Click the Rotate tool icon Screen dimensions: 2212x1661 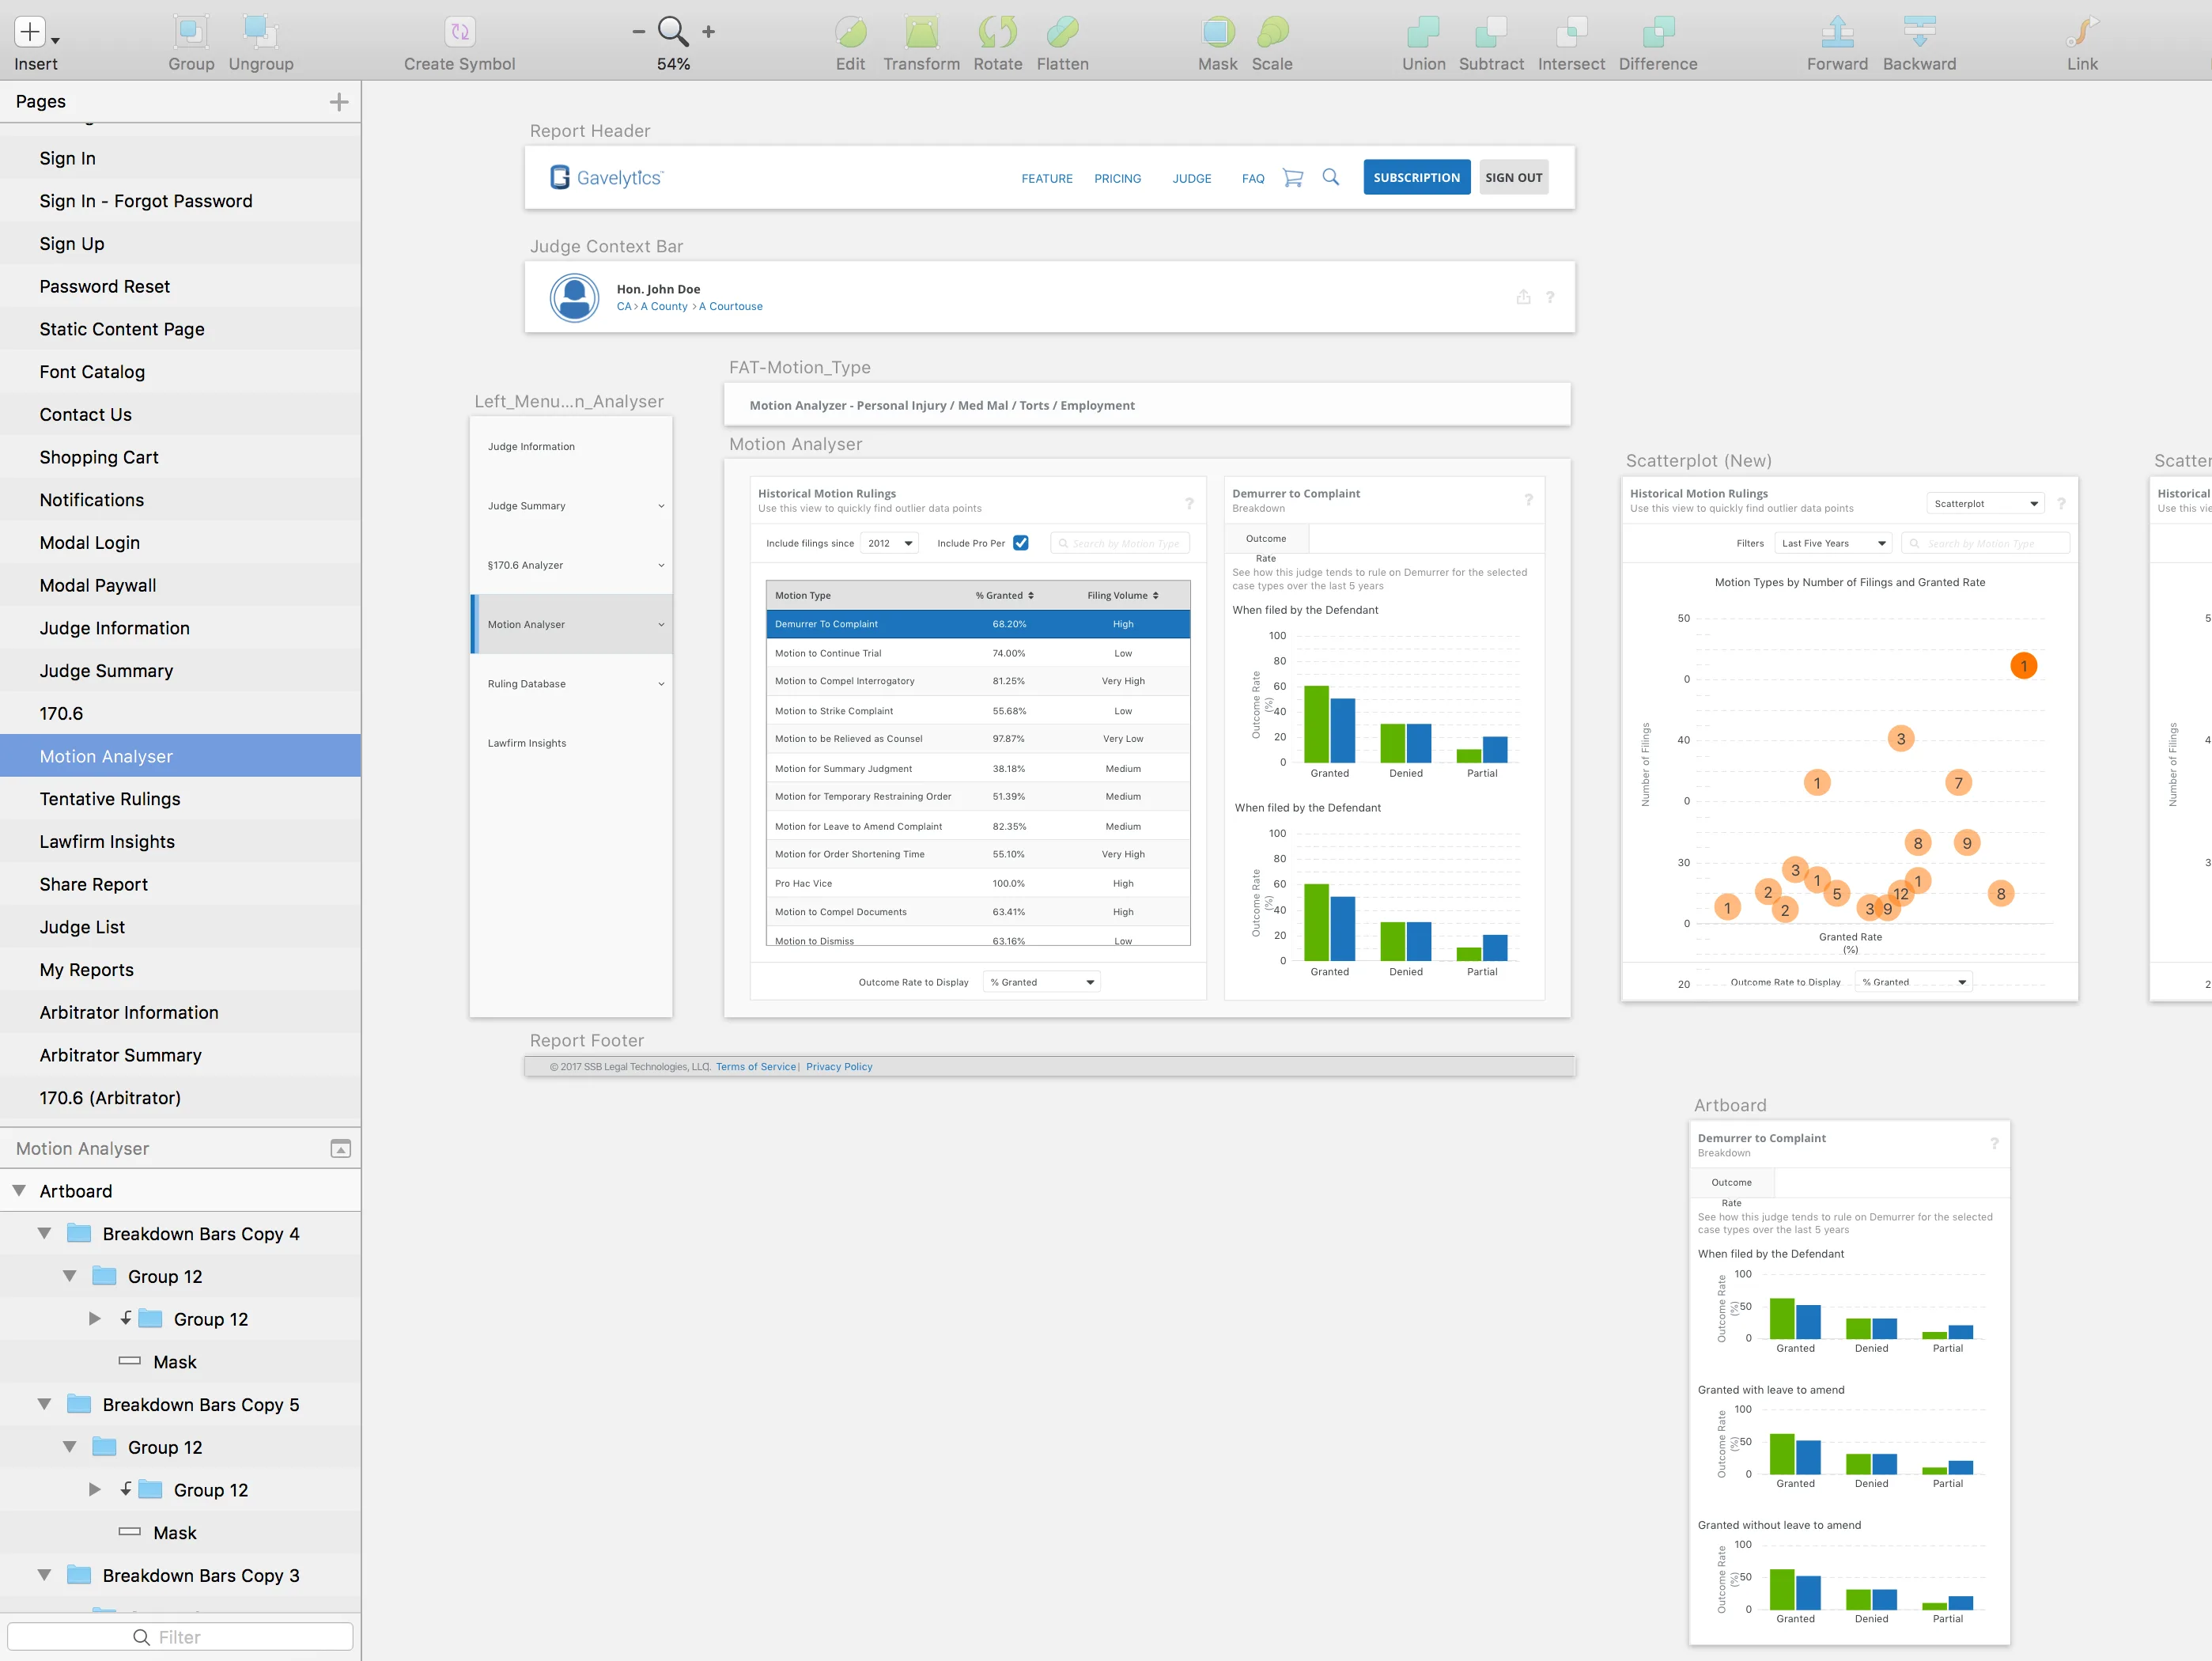coord(997,32)
